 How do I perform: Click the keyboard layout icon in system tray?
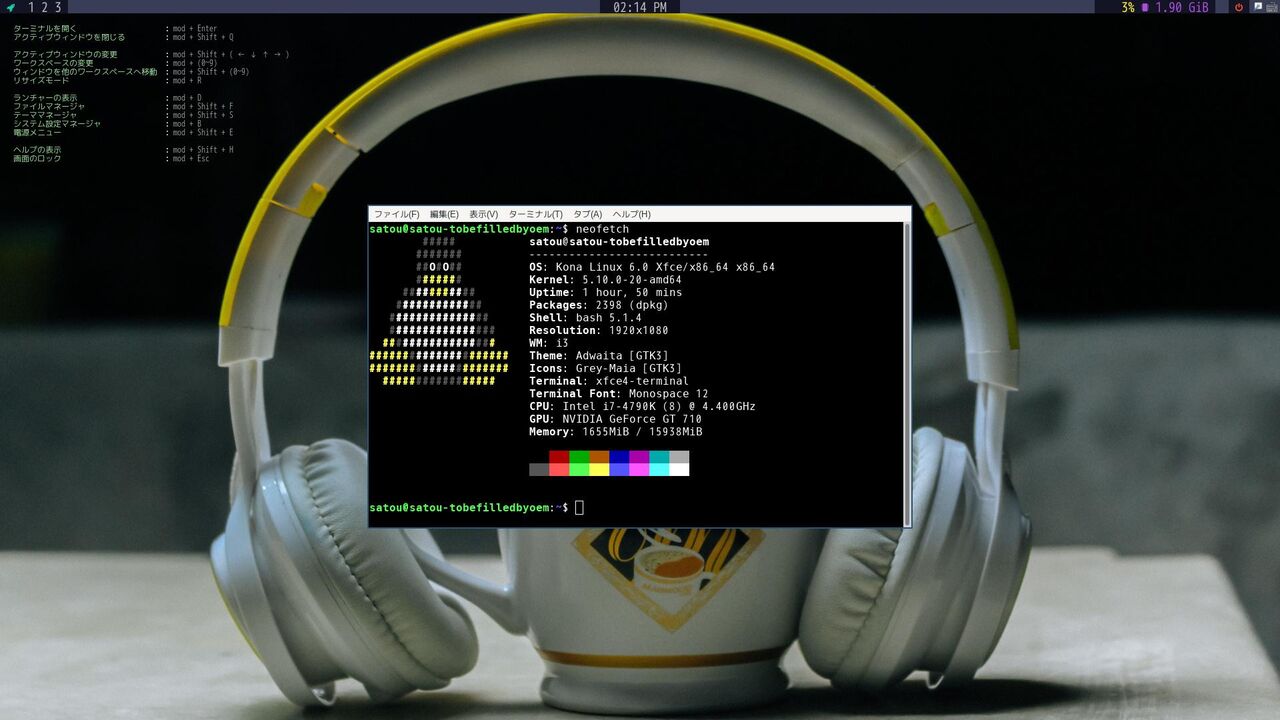[x=1270, y=7]
